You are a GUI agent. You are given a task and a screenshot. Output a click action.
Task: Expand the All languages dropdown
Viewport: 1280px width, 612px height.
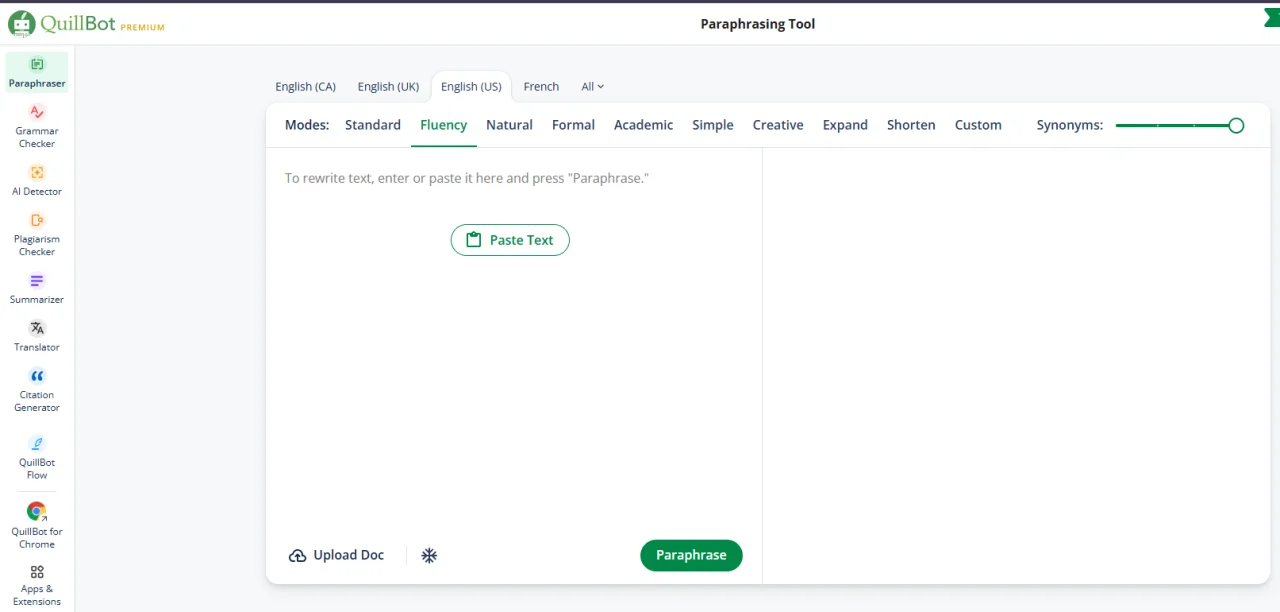(593, 87)
